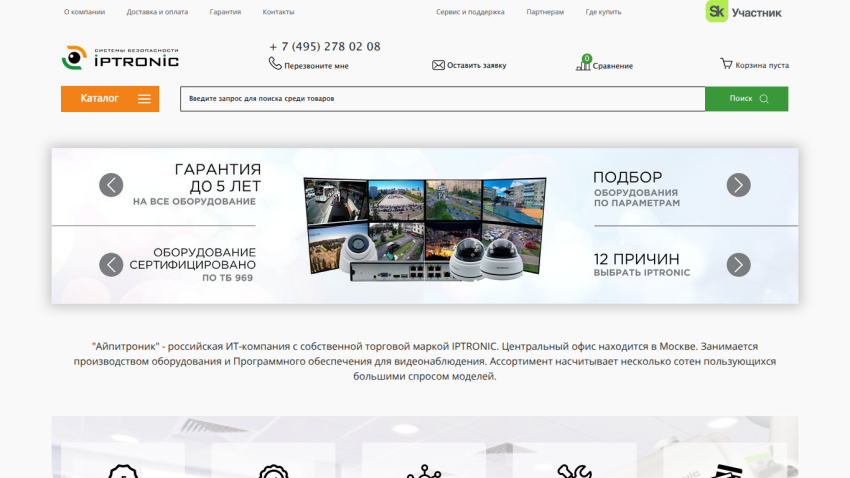Viewport: 850px width, 478px height.
Task: Open the Сравнение link
Action: 613,66
